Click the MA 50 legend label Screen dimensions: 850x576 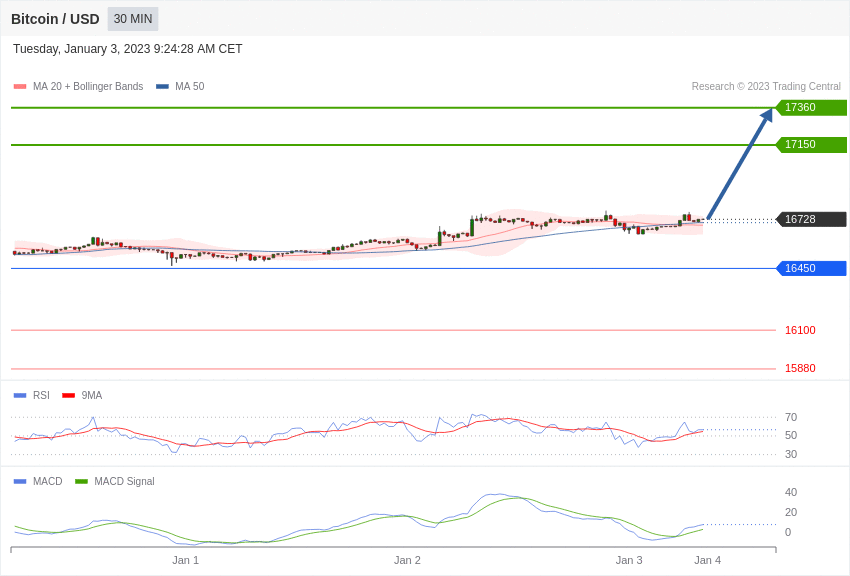pos(189,86)
